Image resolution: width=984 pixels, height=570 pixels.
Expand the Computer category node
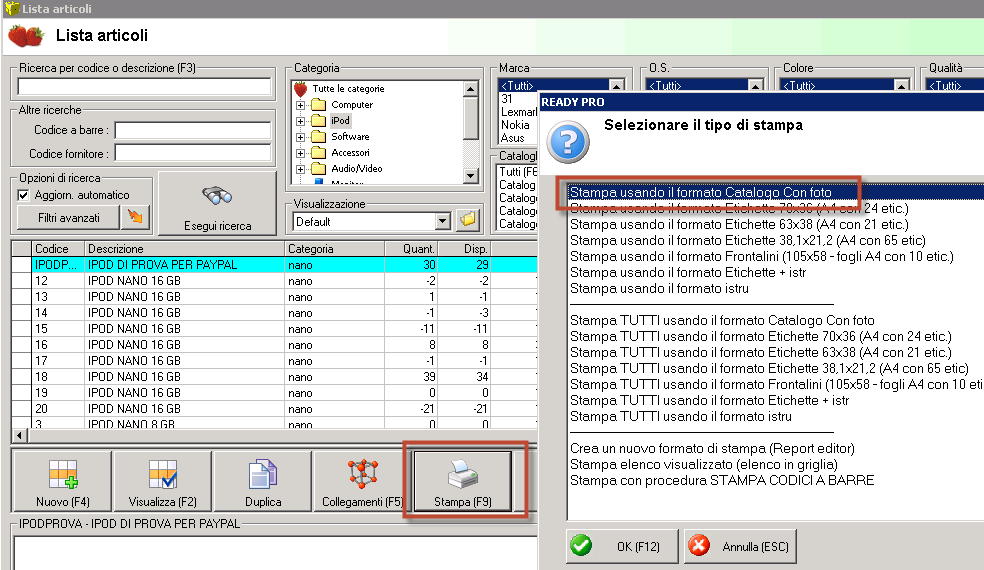pos(301,105)
